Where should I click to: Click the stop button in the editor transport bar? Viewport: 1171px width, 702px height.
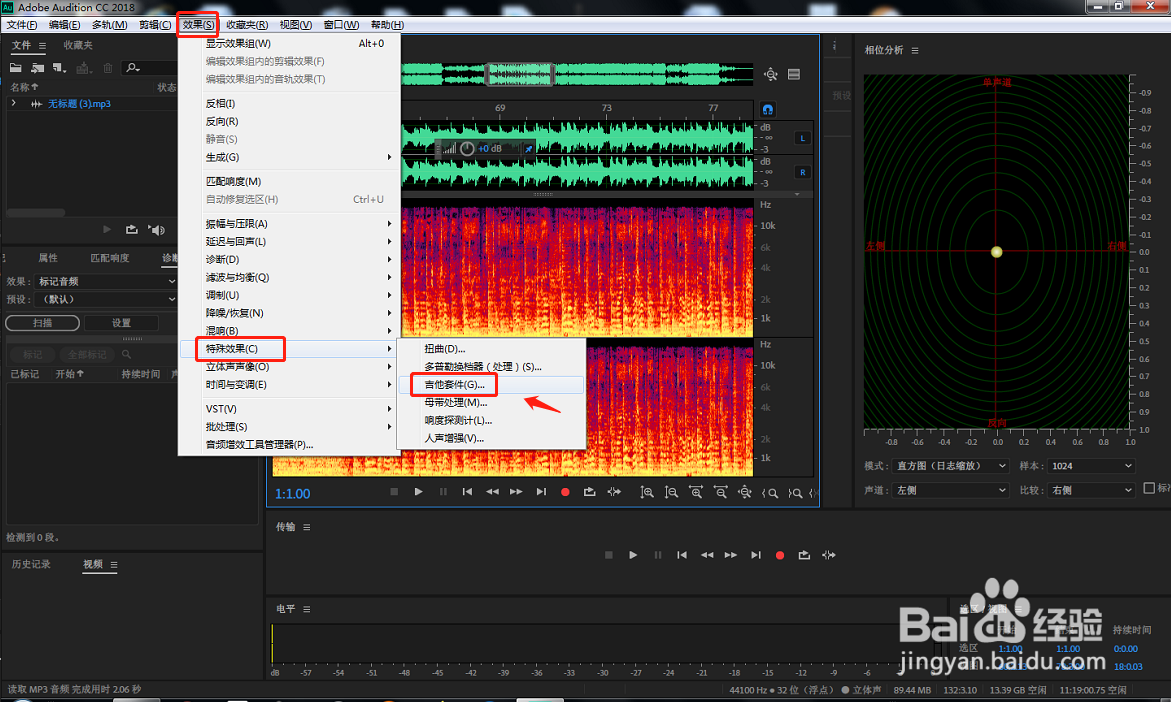(x=394, y=492)
